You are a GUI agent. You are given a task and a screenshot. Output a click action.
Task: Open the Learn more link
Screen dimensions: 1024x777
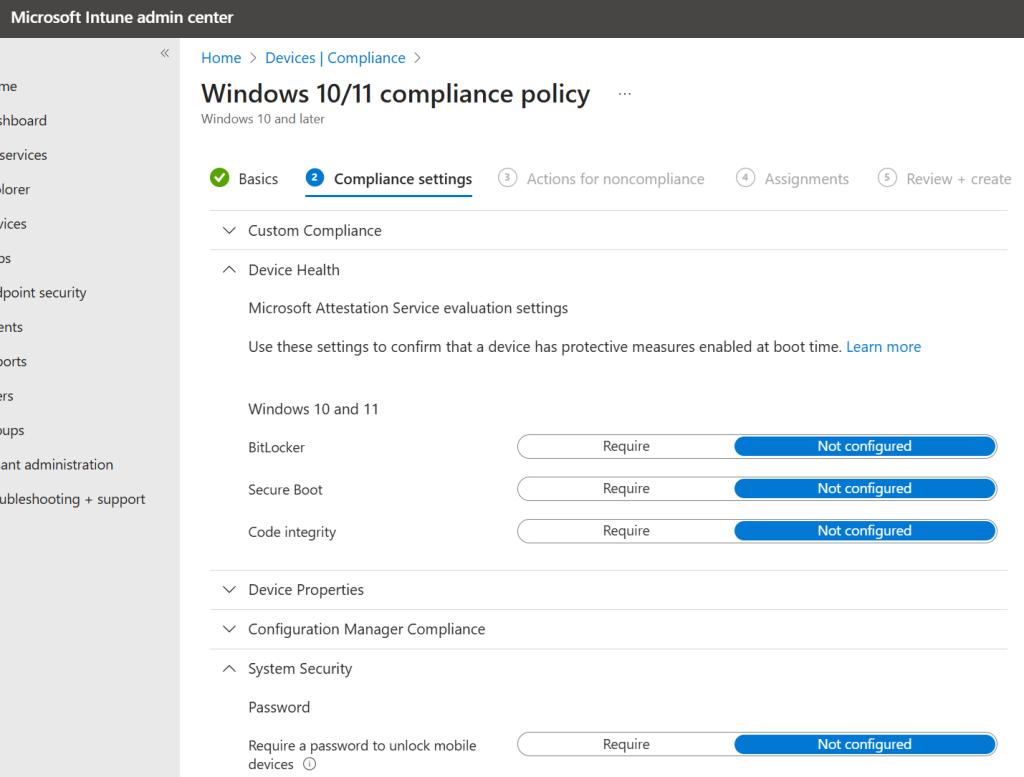883,347
